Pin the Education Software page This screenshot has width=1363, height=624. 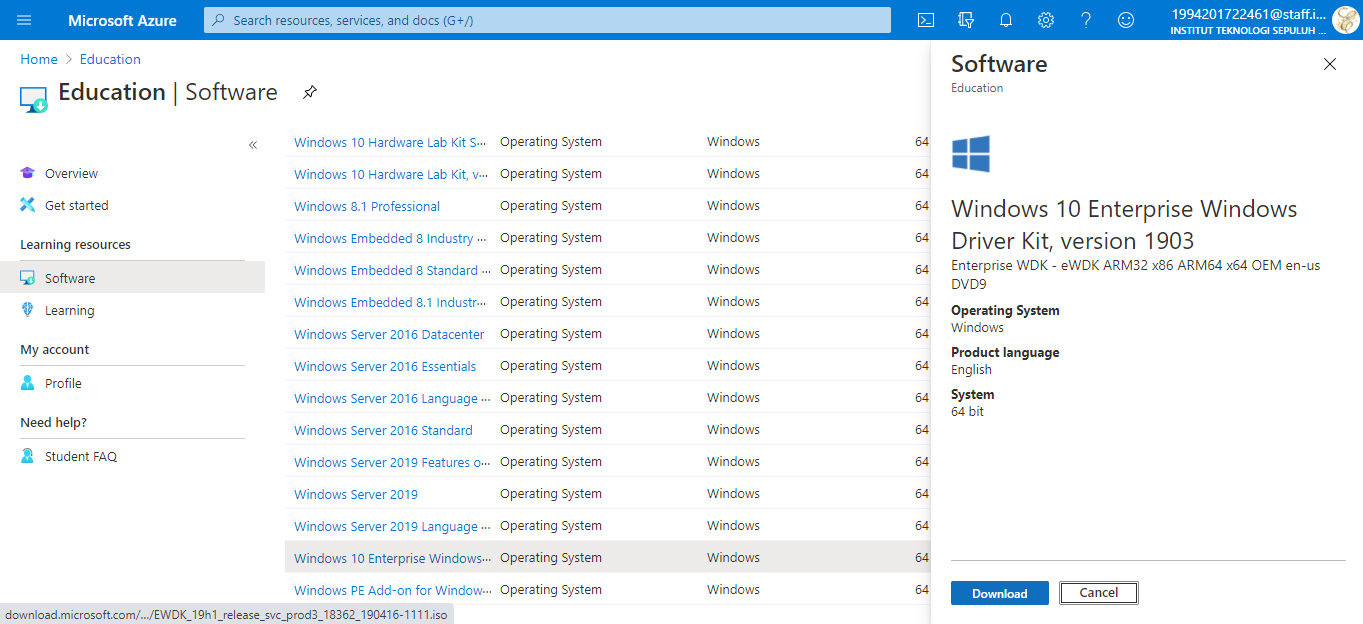pos(310,93)
